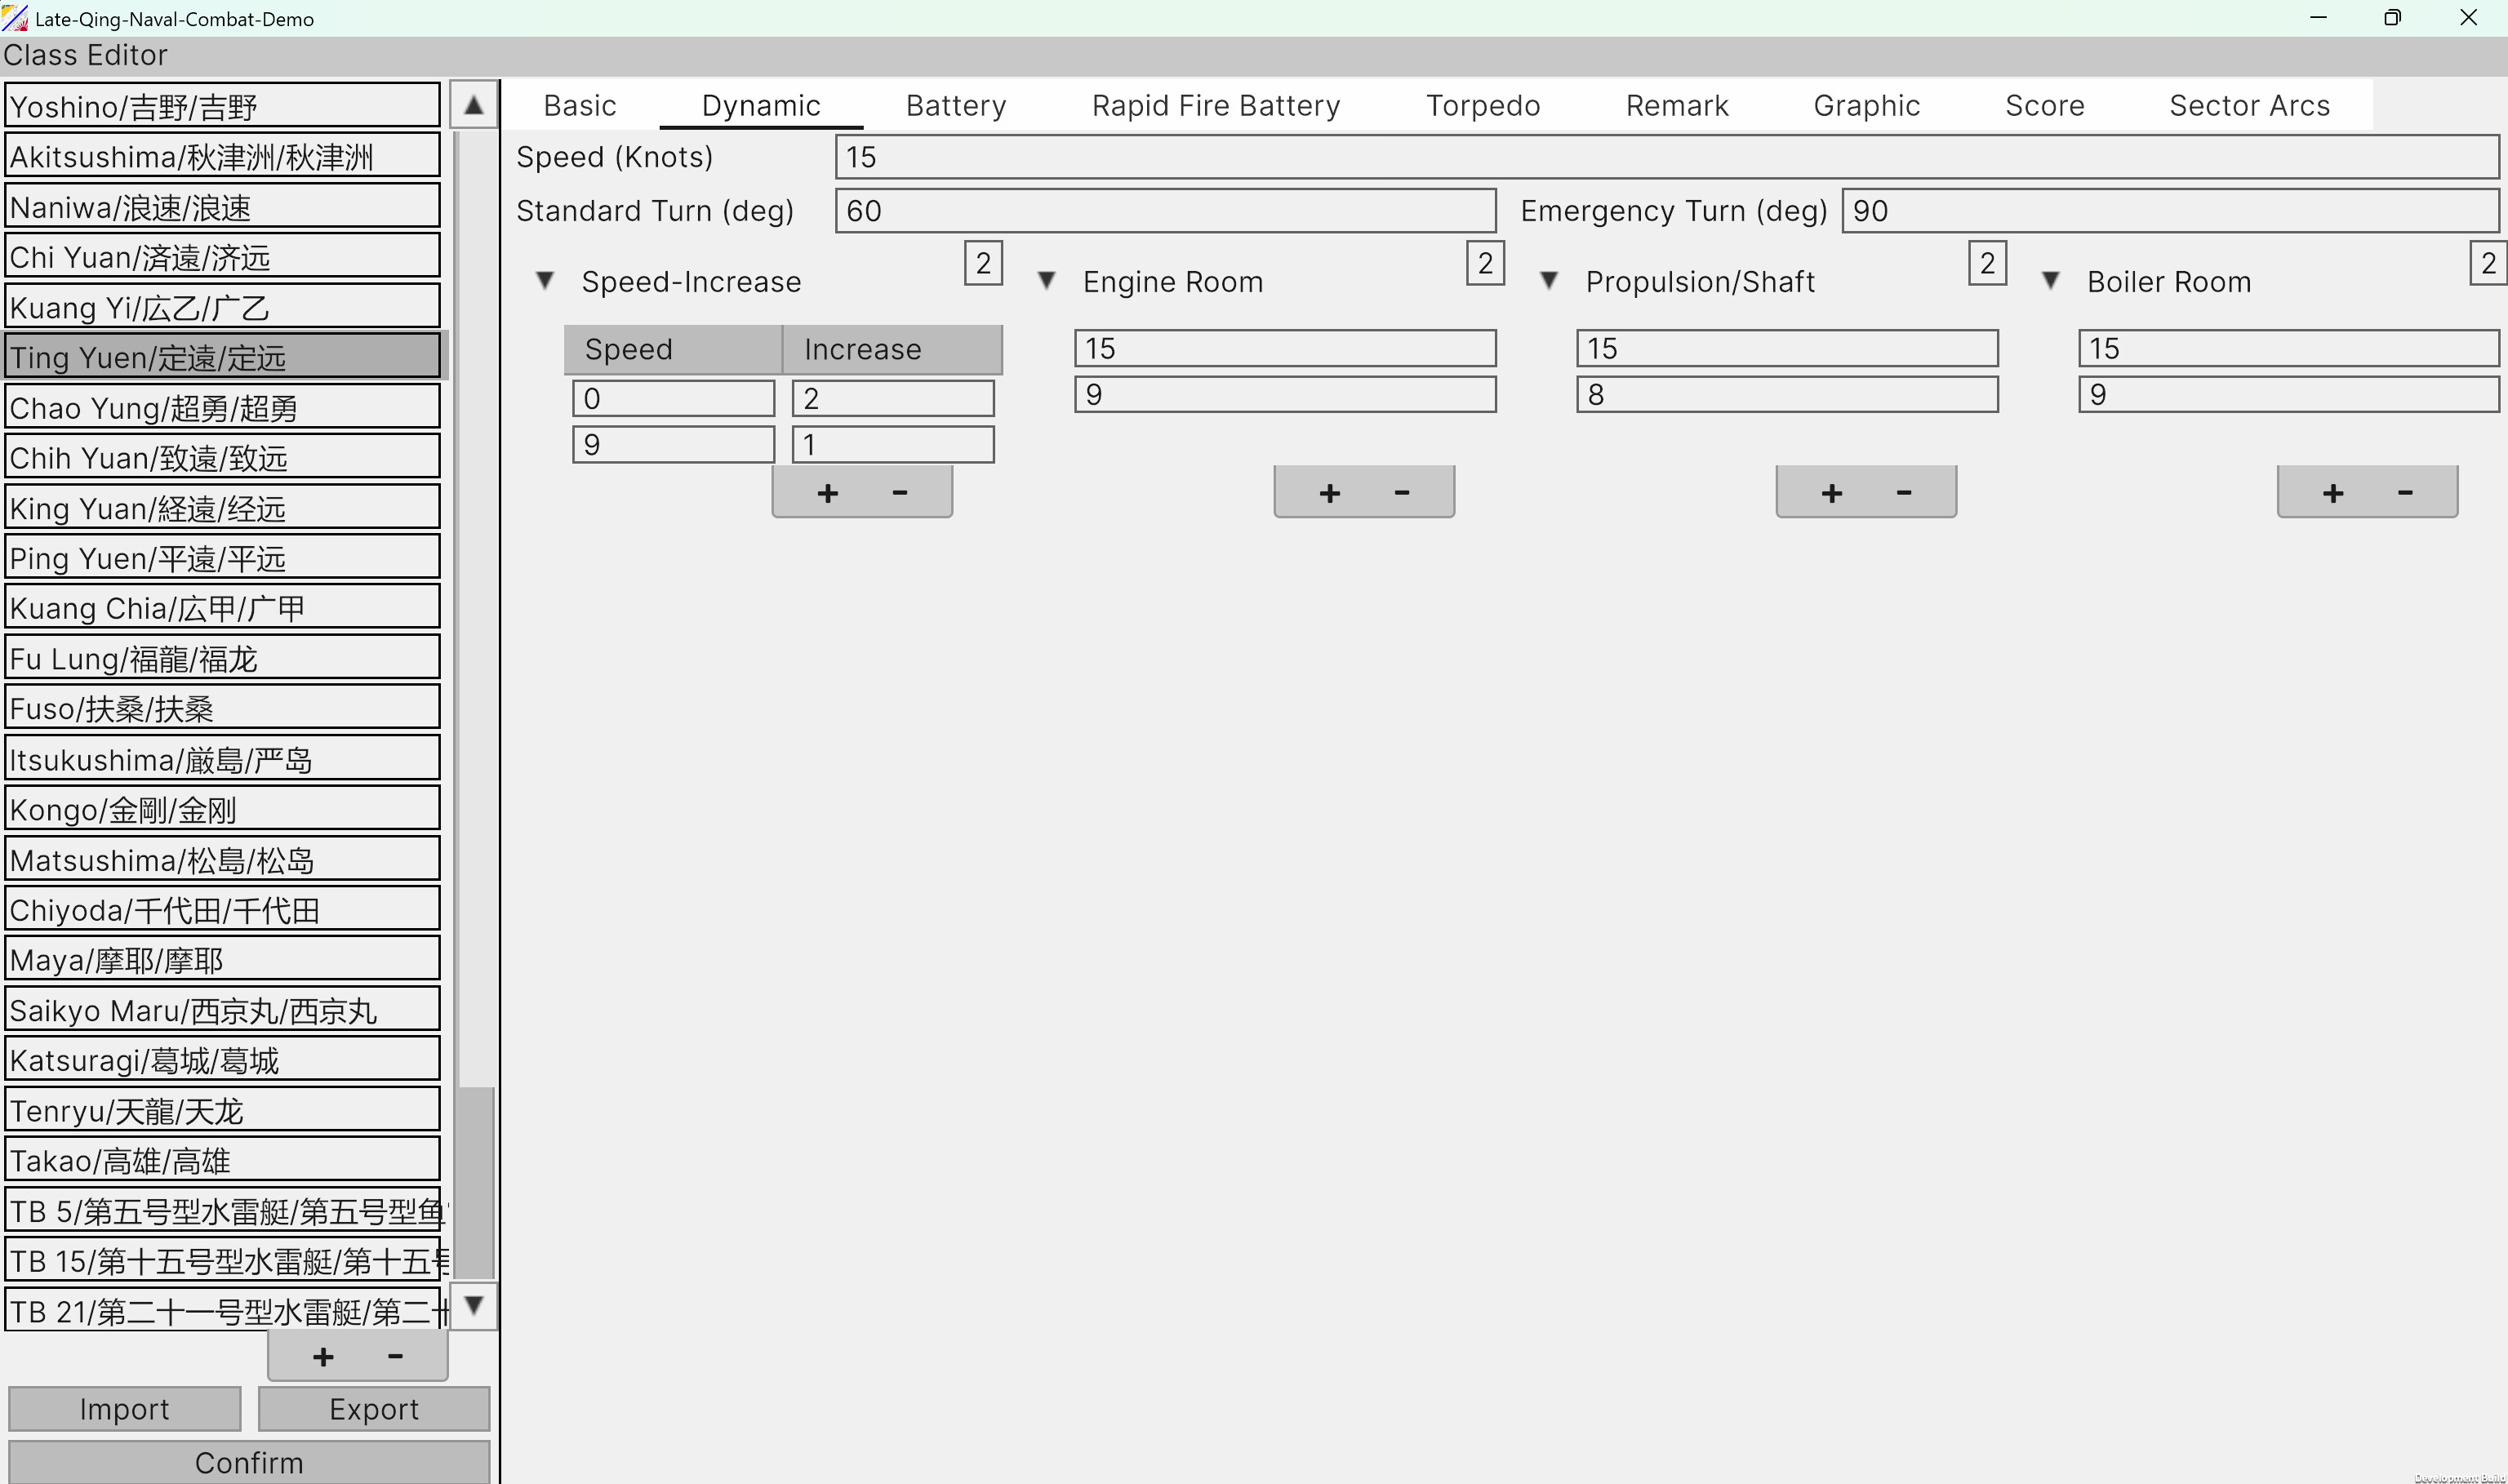Select Fuso in the ship class list
Screen dimensions: 2508x1484
pos(222,707)
